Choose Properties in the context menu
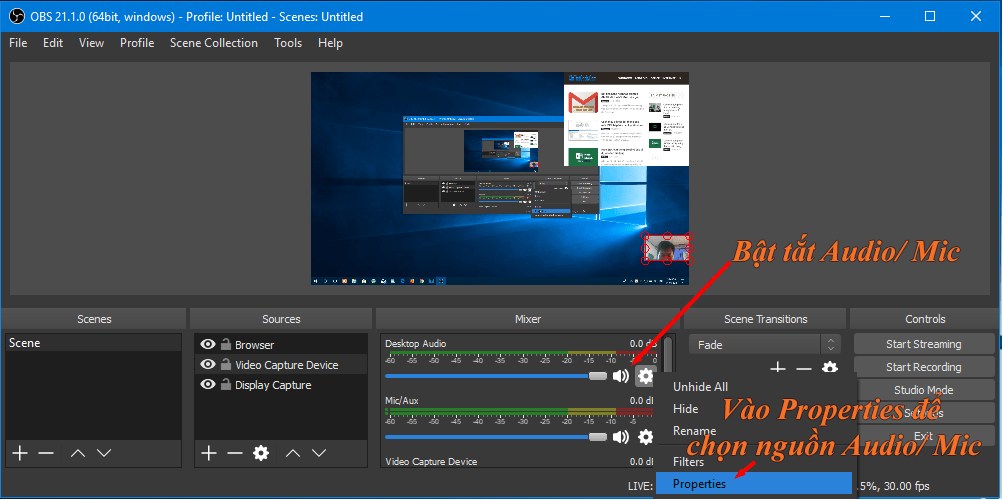Screen dimensions: 1003x500 click(700, 484)
